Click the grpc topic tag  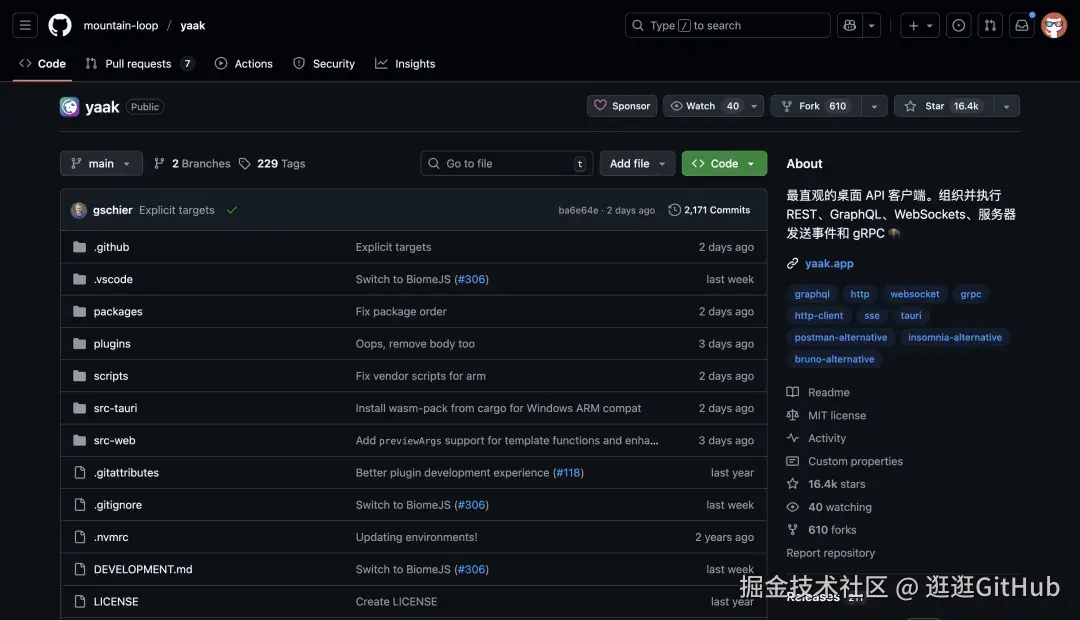(x=971, y=294)
